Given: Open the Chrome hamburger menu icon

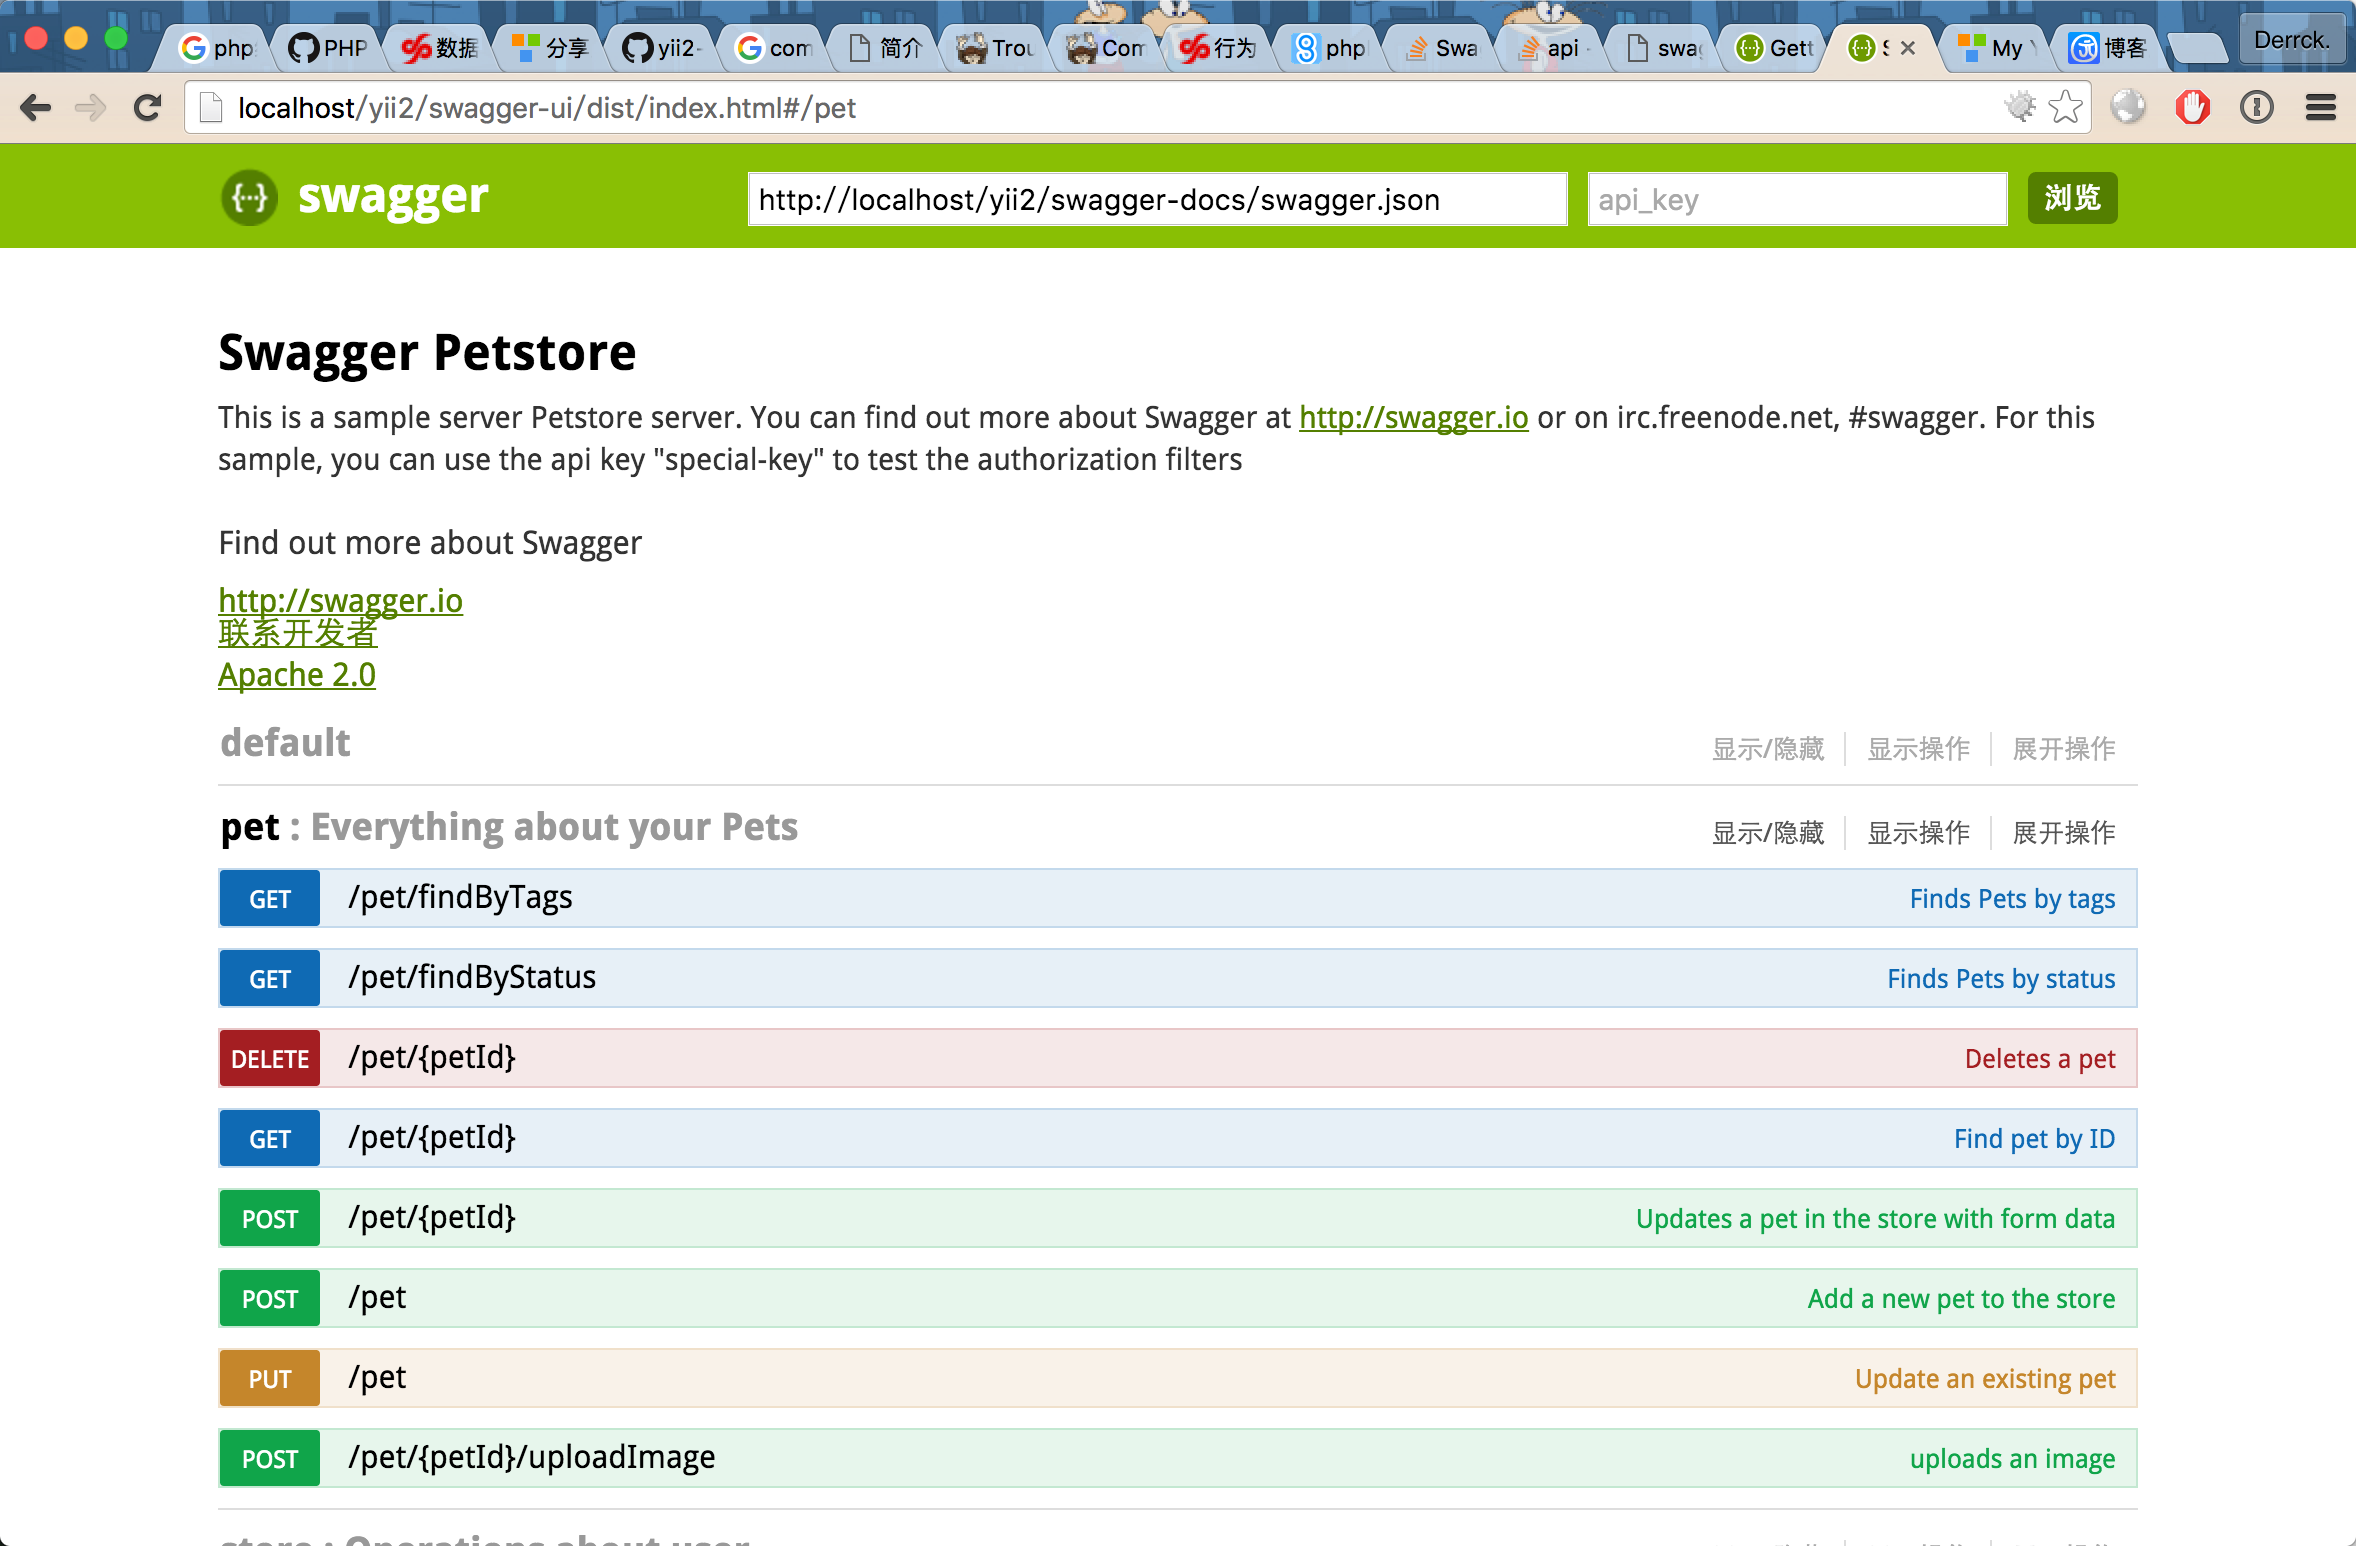Looking at the screenshot, I should (x=2320, y=107).
